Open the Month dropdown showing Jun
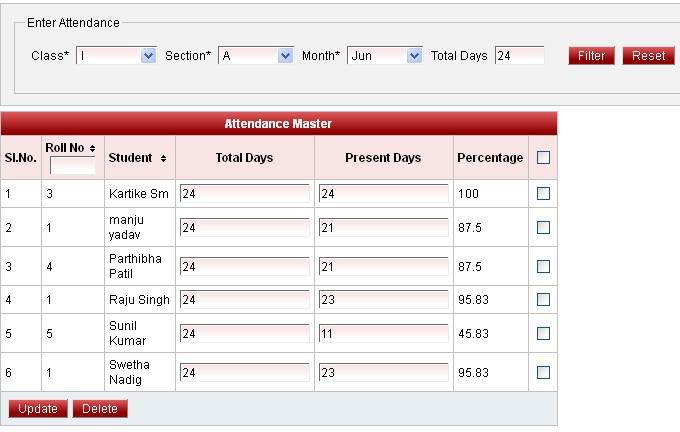The image size is (680, 432). (414, 56)
